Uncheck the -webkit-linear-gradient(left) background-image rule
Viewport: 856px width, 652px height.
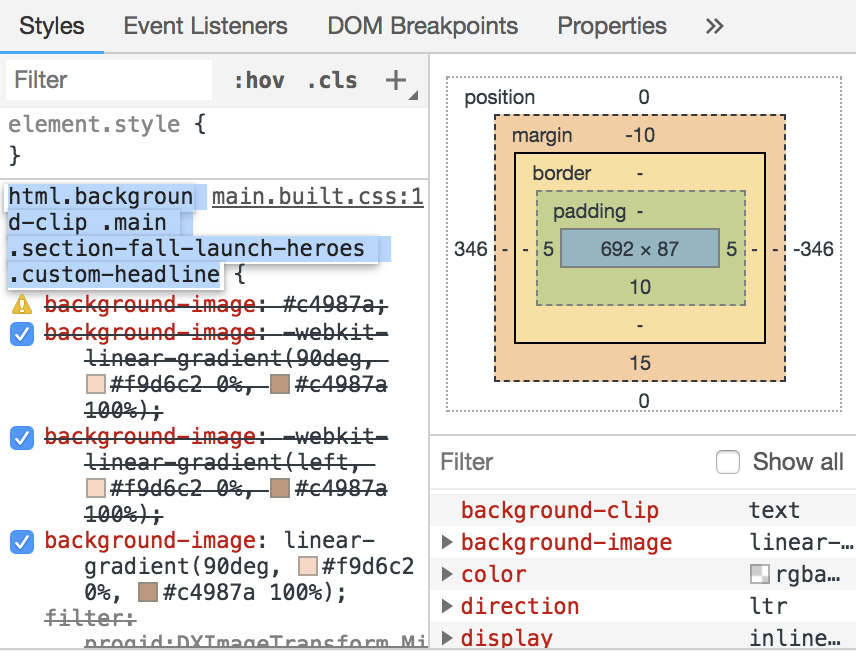tap(22, 437)
